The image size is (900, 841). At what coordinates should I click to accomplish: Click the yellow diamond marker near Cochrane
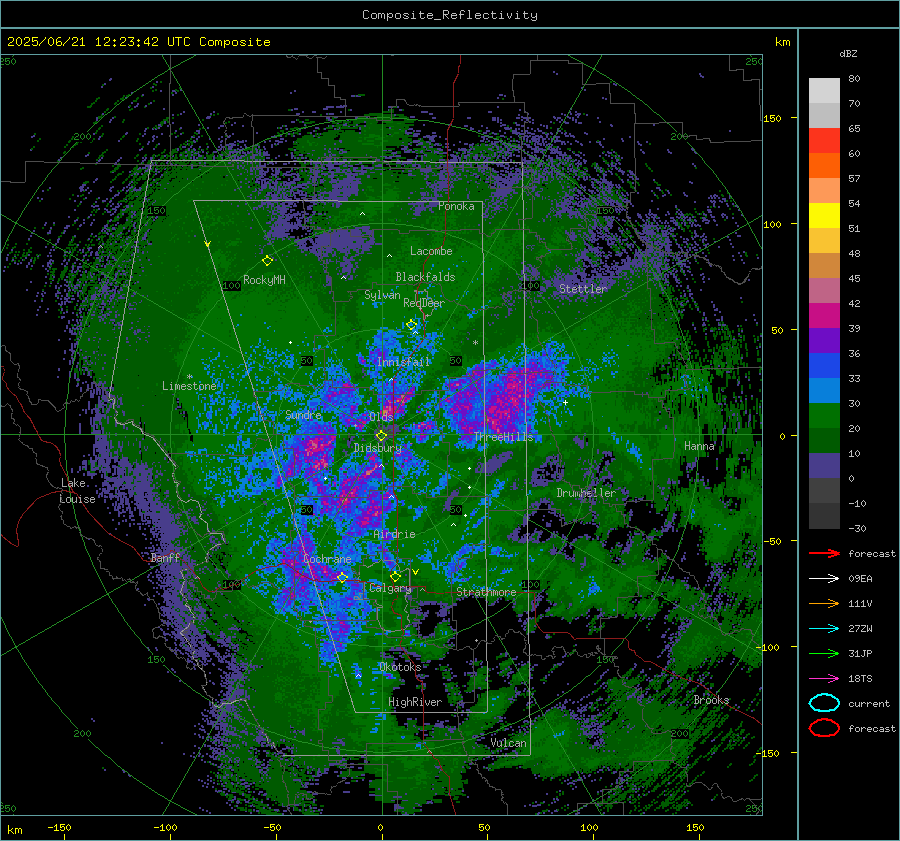point(342,577)
